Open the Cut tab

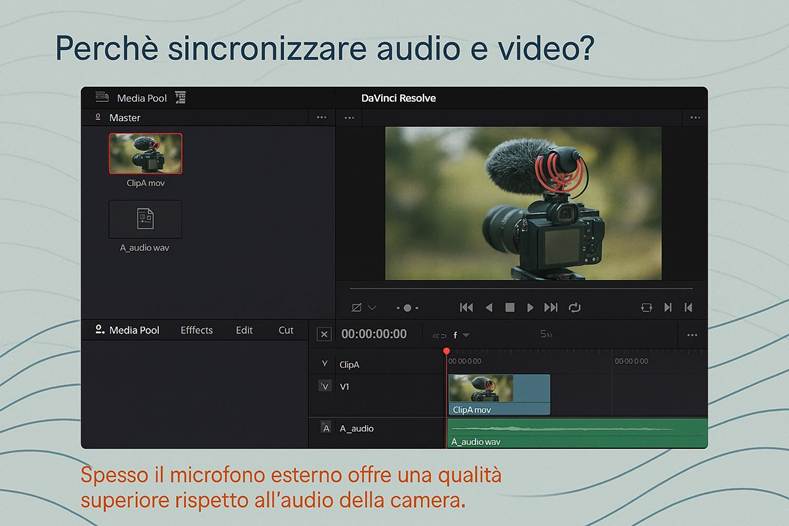[x=286, y=330]
